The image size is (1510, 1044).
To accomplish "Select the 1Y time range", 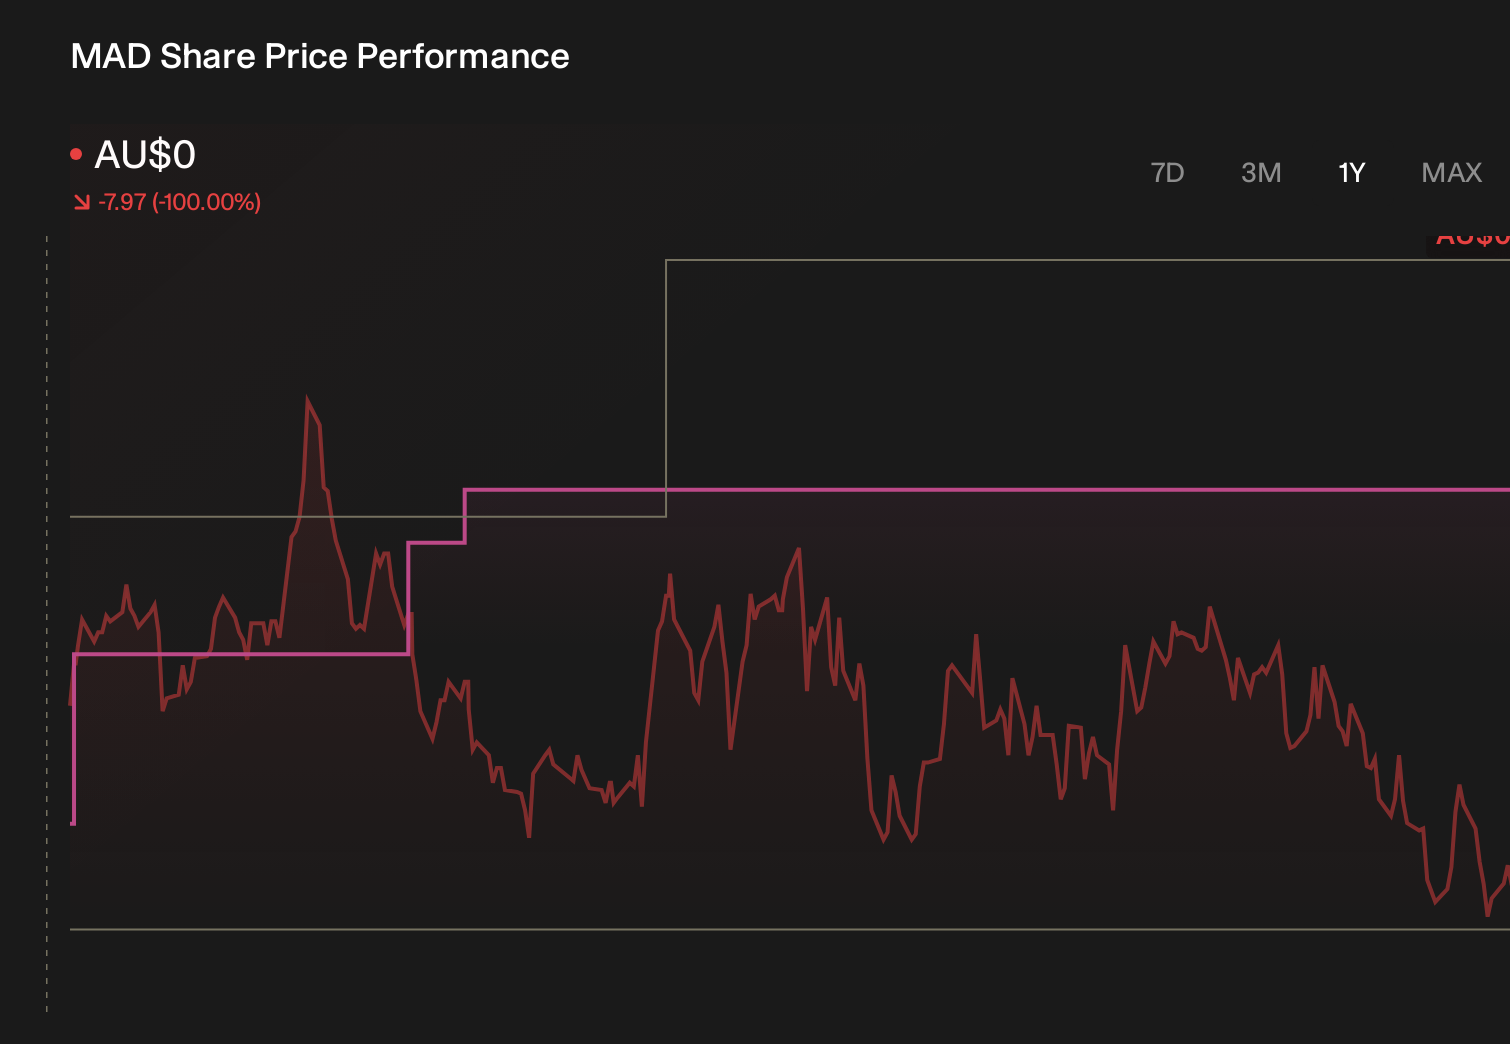I will tap(1351, 173).
